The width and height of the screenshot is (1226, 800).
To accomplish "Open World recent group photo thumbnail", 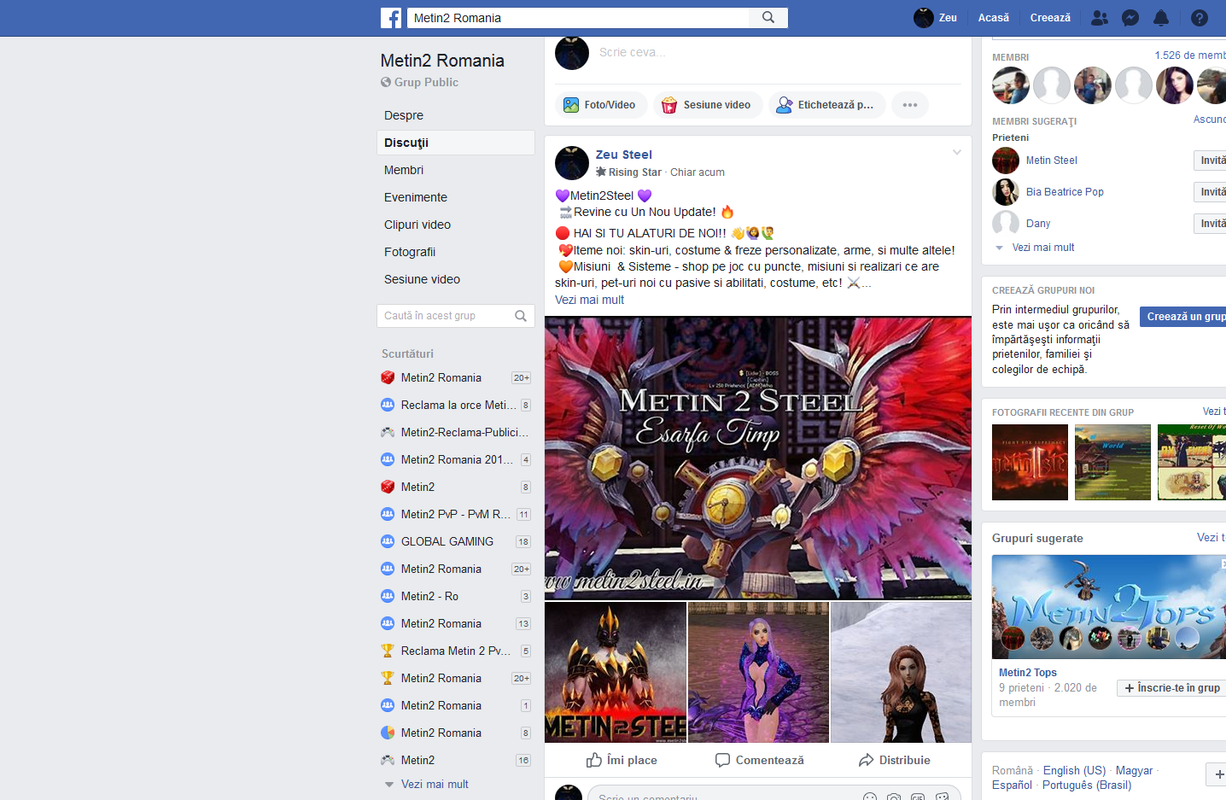I will click(1112, 463).
